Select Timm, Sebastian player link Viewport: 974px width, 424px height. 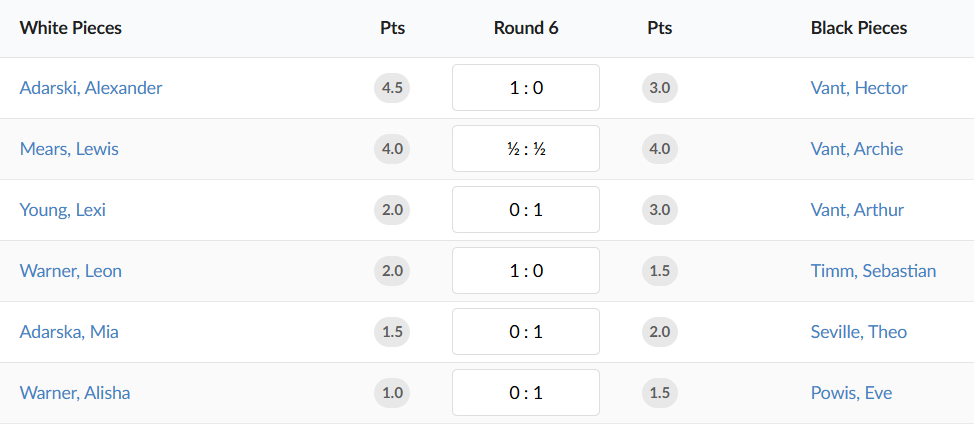873,271
